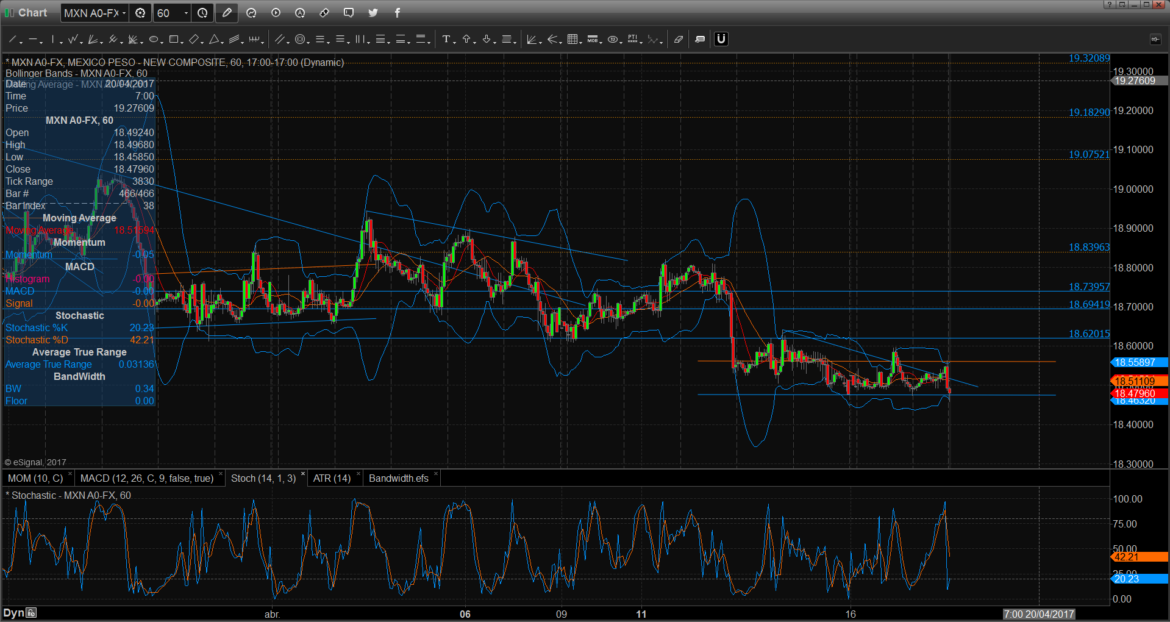This screenshot has width=1170, height=622.
Task: Select the ellipse drawing tool
Action: (x=153, y=39)
